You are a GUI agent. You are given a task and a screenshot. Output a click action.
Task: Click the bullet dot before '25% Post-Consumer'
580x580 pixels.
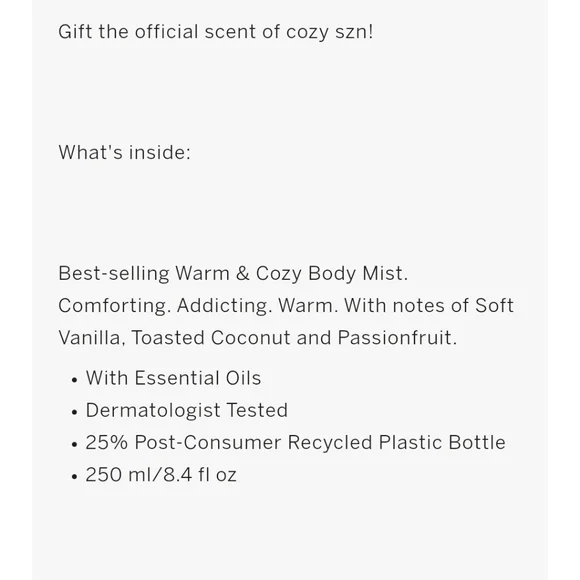click(75, 444)
